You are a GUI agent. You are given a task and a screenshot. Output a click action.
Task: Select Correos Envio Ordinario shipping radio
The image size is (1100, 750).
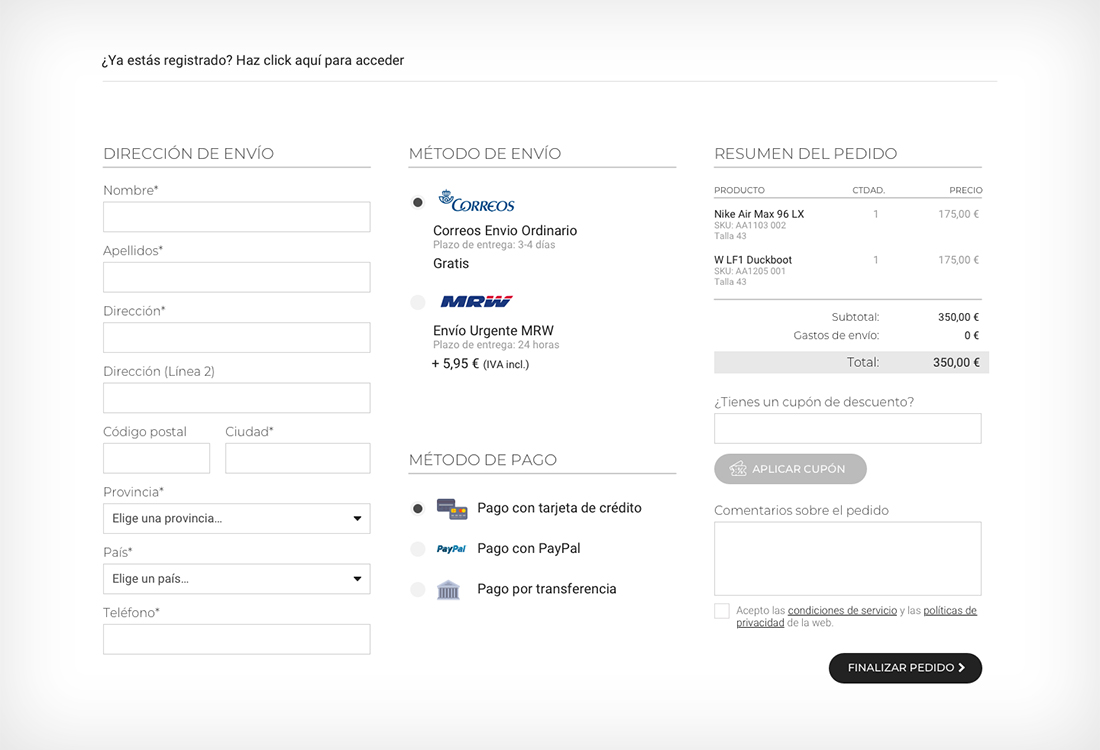tap(418, 202)
